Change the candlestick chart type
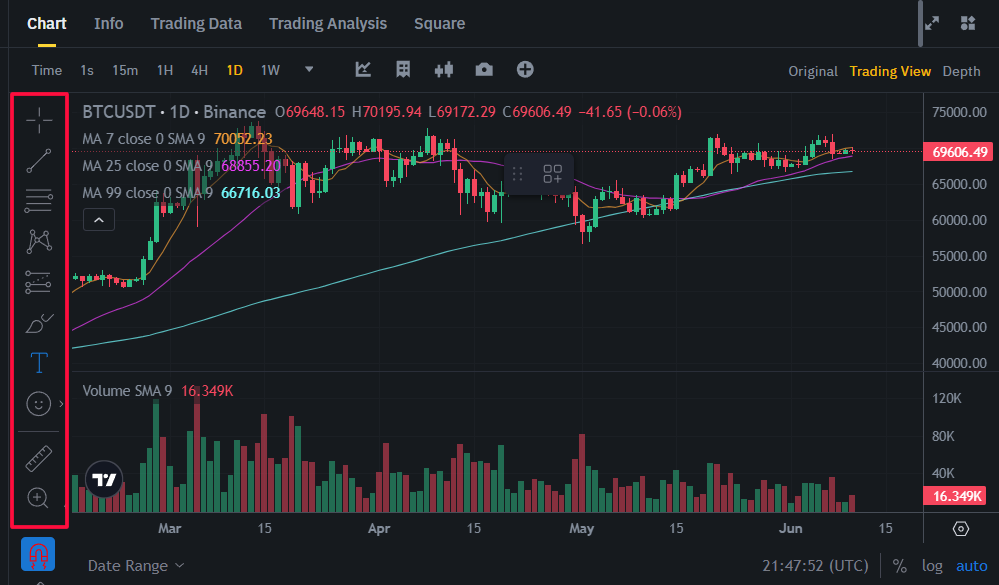This screenshot has height=585, width=999. (x=443, y=69)
